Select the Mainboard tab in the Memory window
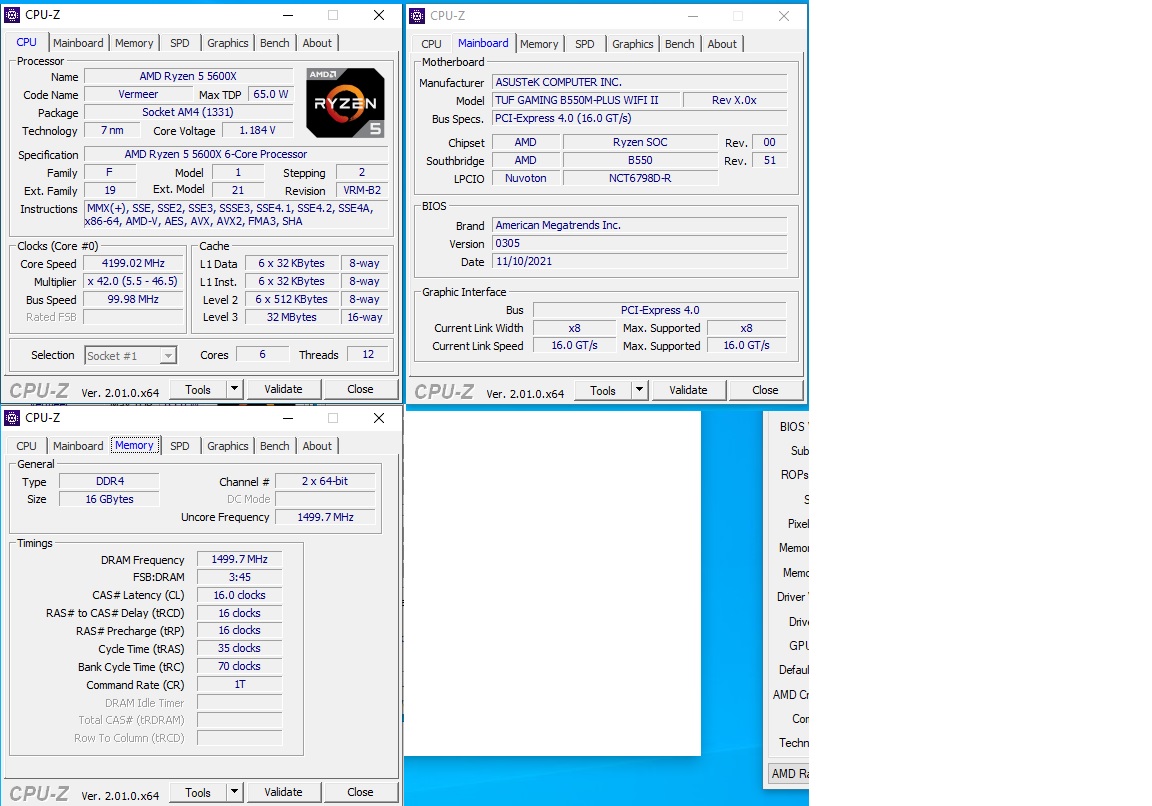Screen dimensions: 1152x806 (78, 446)
